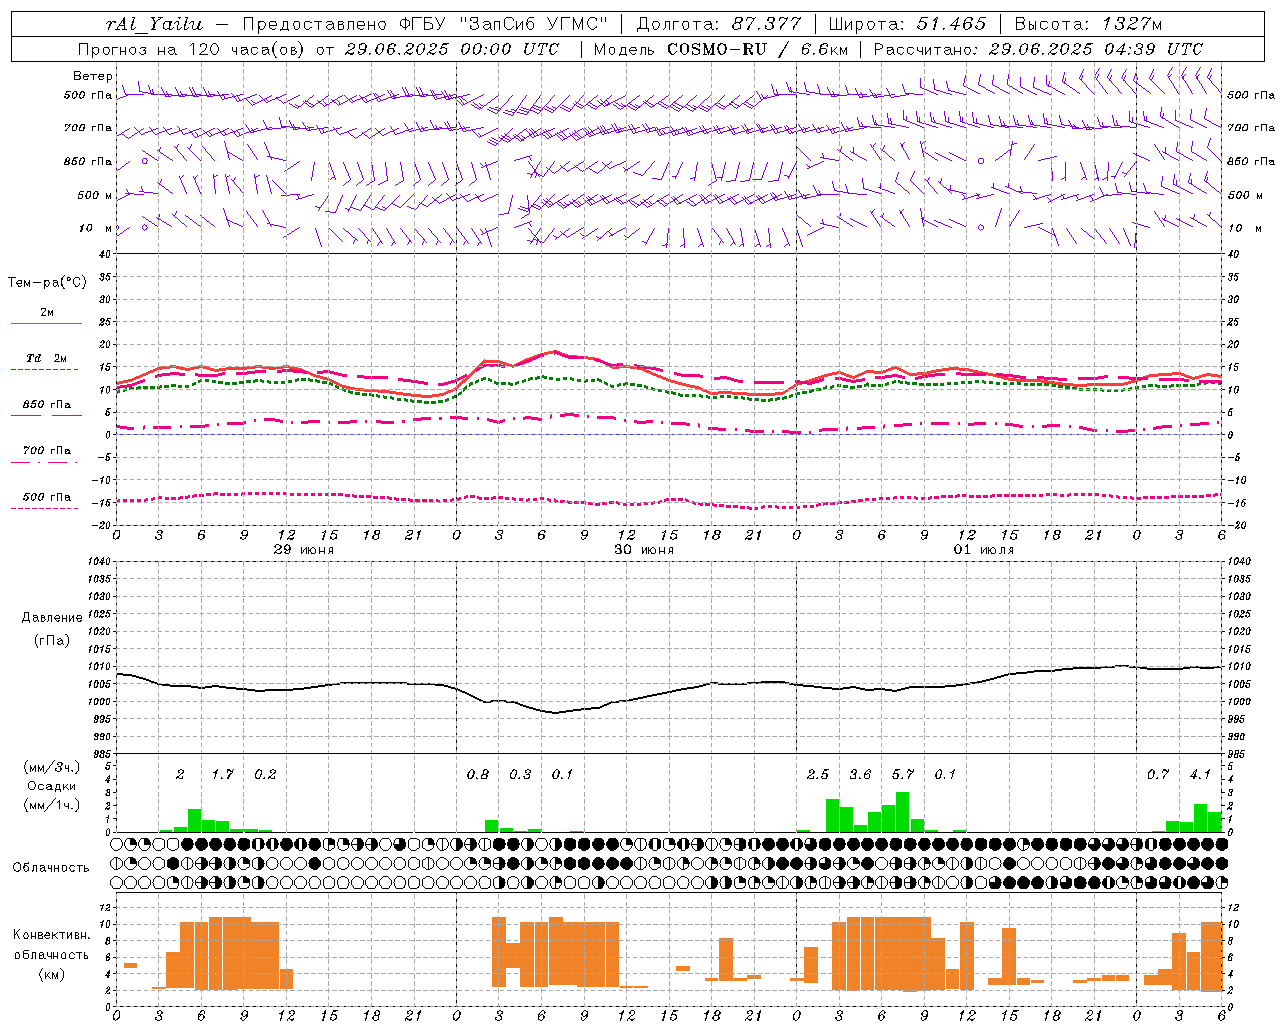
Task: Click the 30 июня date label
Action: [644, 550]
